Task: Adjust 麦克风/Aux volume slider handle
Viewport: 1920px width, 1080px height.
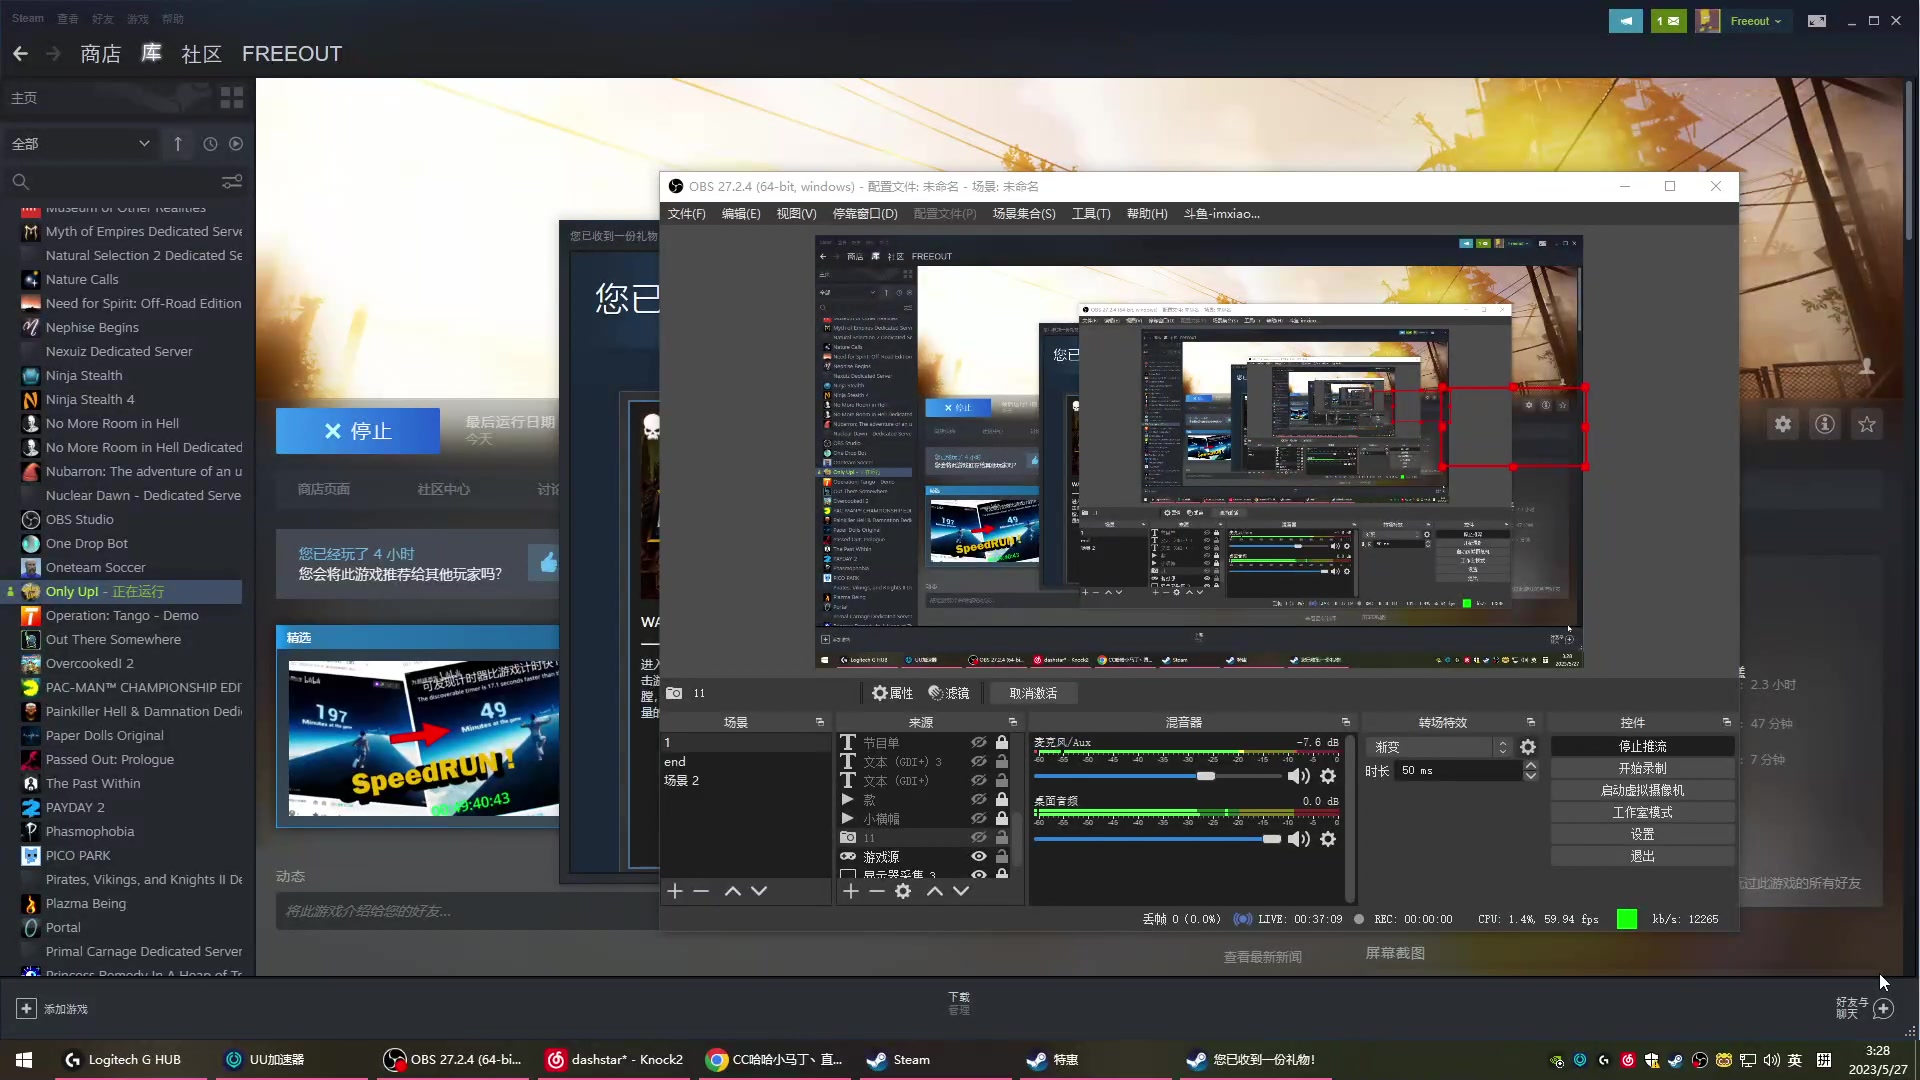Action: click(x=1206, y=777)
